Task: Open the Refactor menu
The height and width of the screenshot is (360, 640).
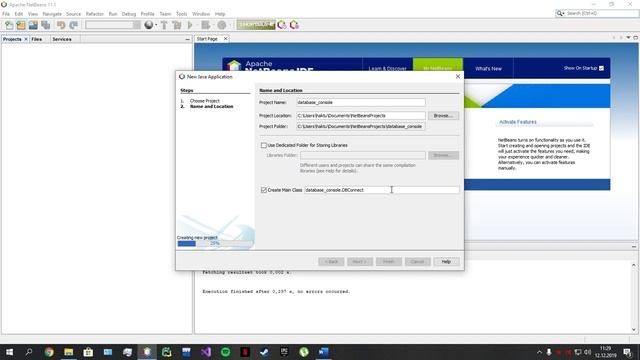Action: (95, 14)
